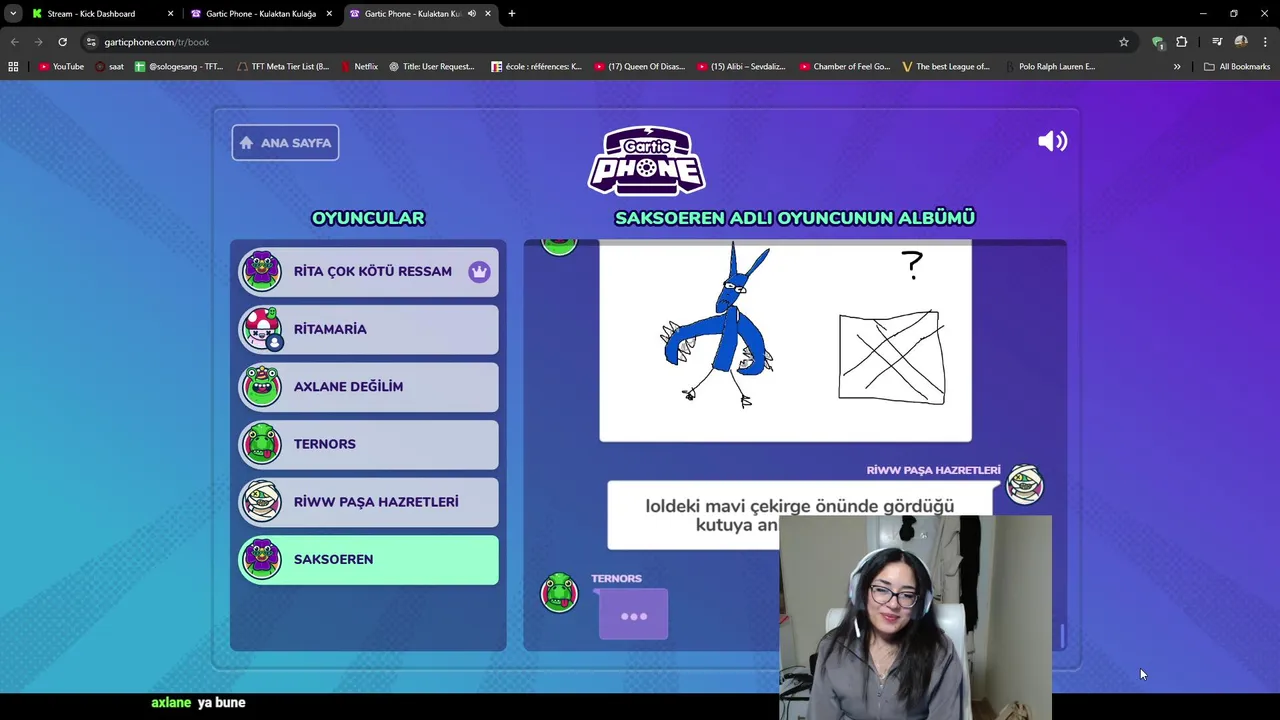Reload the page
The image size is (1280, 720).
pyautogui.click(x=62, y=42)
